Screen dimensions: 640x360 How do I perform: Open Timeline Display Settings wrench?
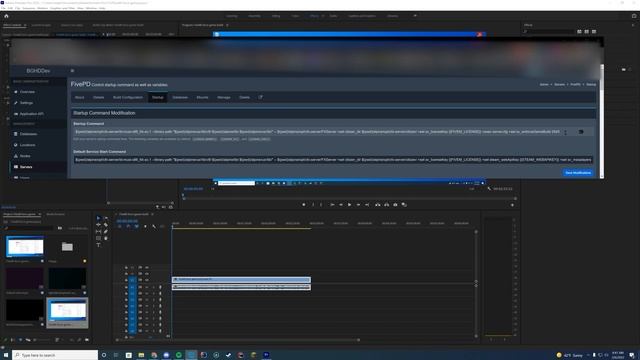[x=154, y=227]
